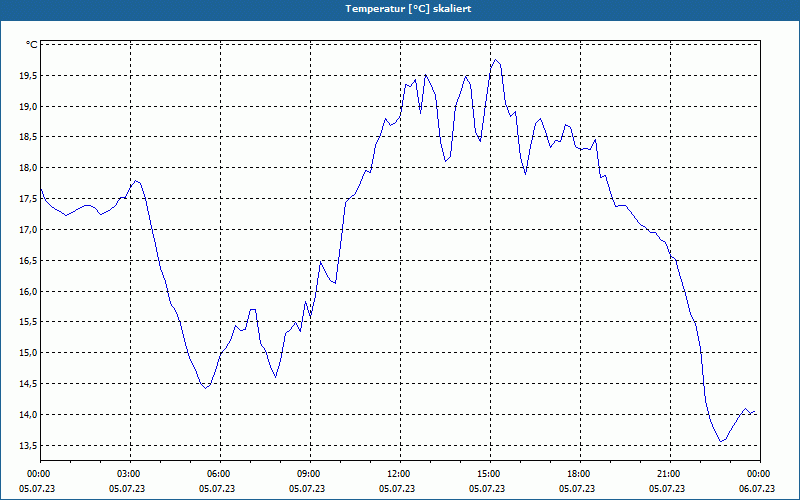
Task: Click the '°C' unit label on the y-axis
Action: [x=32, y=45]
